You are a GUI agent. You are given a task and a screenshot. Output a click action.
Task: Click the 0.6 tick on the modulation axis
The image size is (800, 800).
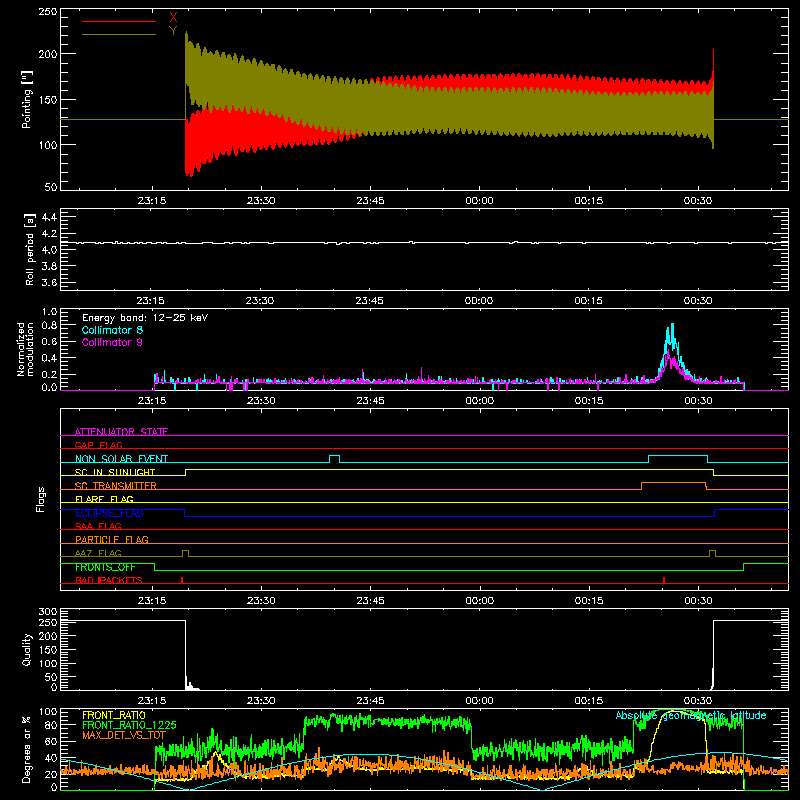[x=49, y=342]
